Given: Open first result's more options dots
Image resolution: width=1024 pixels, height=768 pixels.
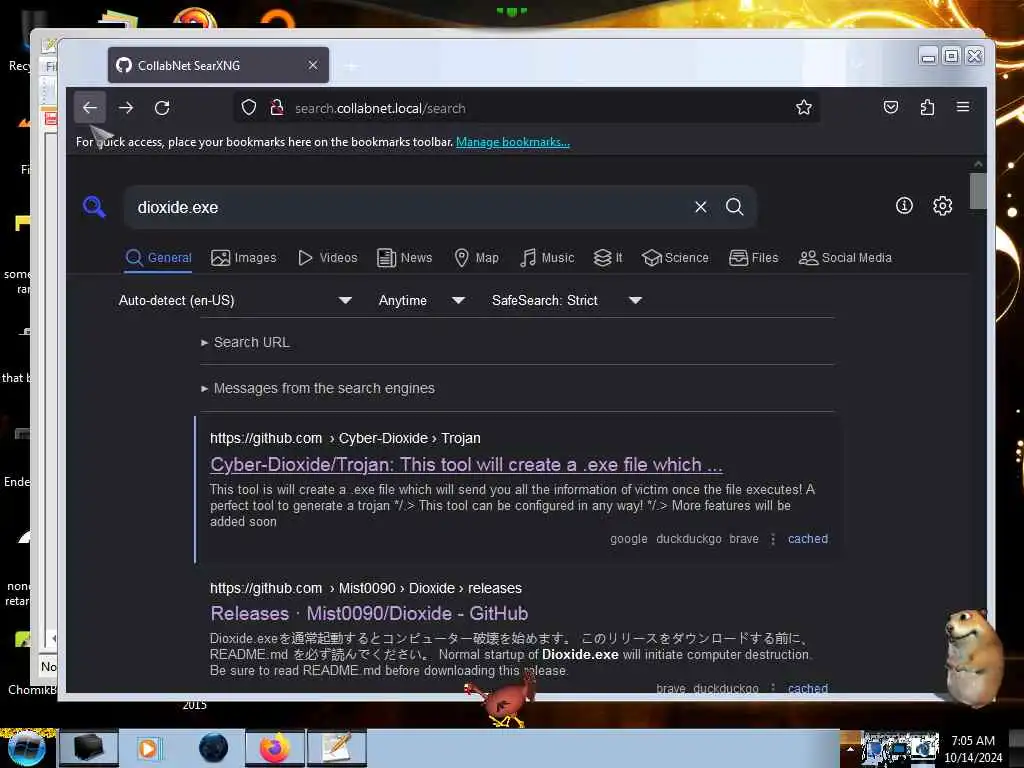Looking at the screenshot, I should tap(773, 539).
